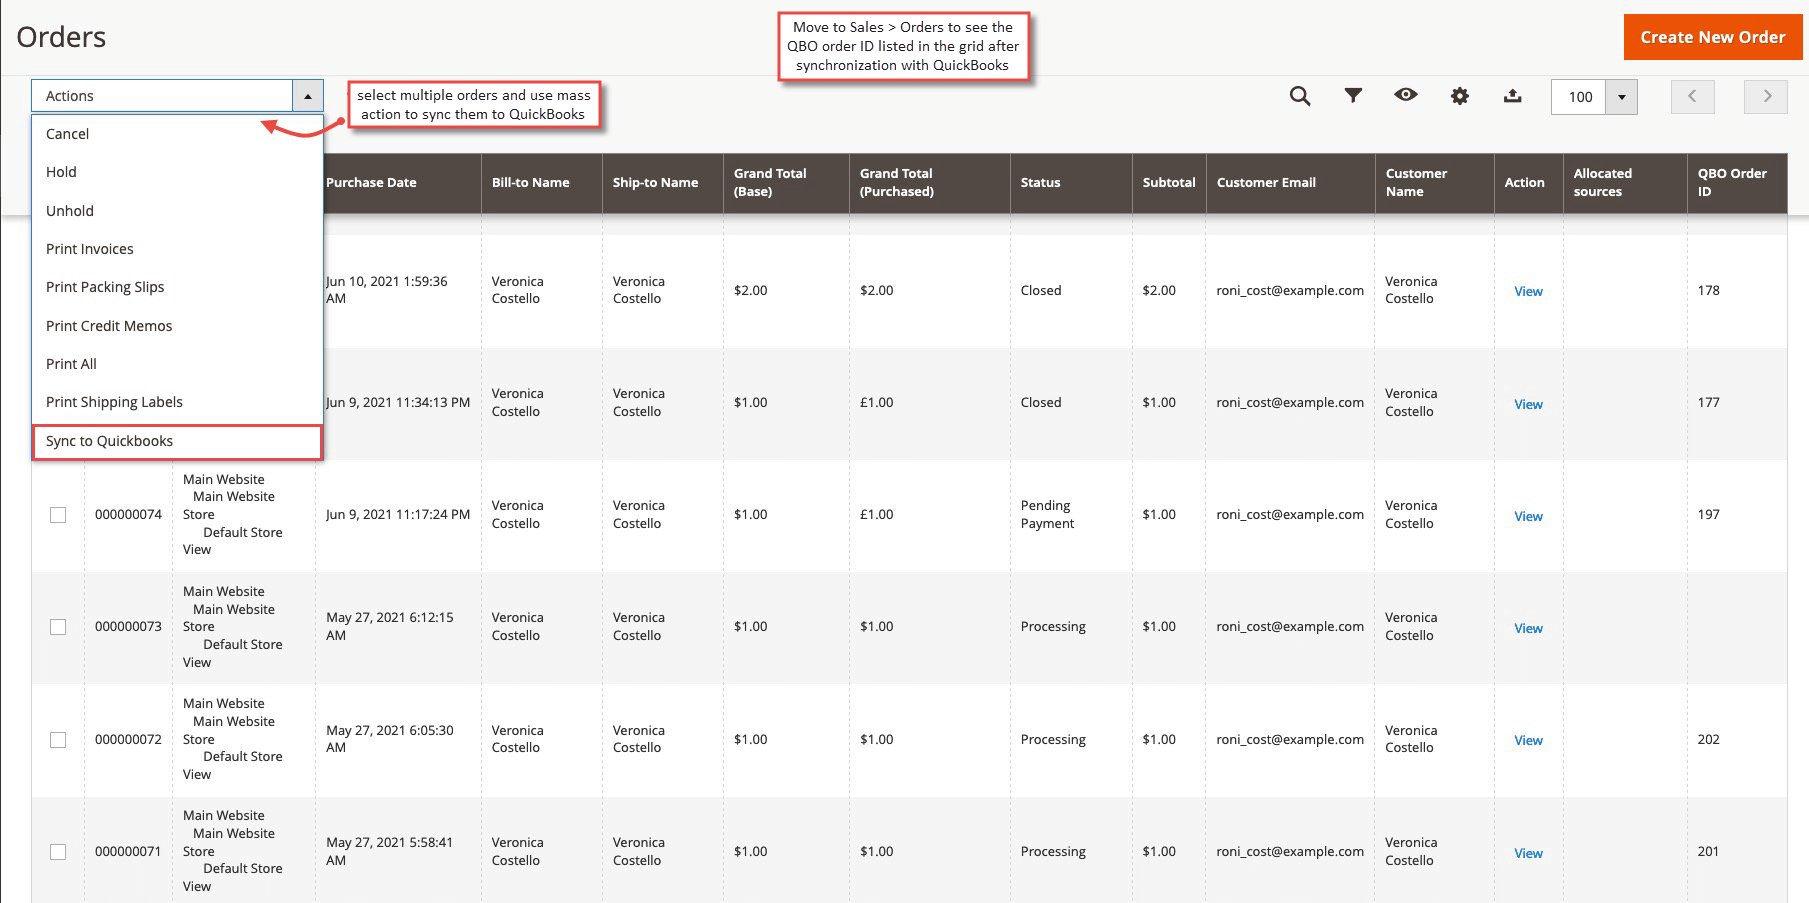Check the box for order 000000072

click(x=58, y=740)
